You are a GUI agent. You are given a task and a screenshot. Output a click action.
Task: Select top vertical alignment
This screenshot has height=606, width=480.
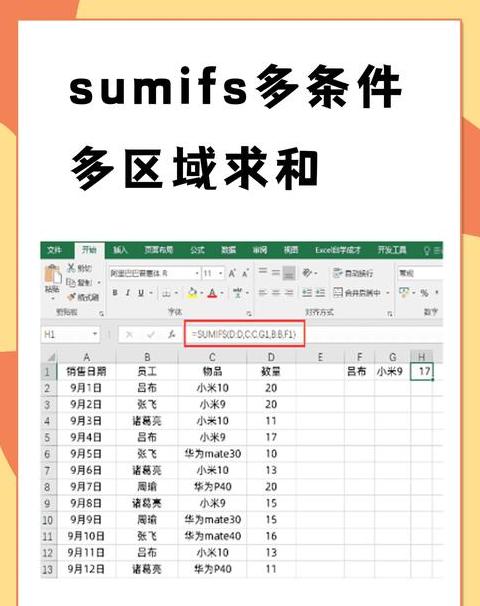(x=263, y=272)
